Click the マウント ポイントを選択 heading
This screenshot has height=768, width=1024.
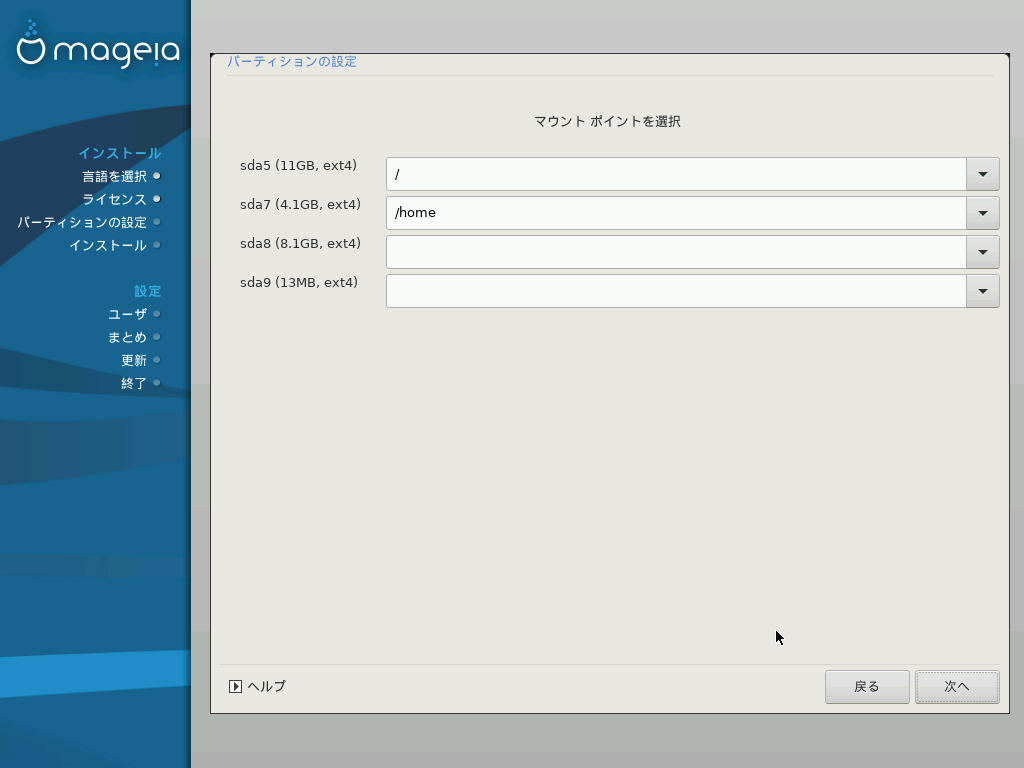[x=607, y=121]
